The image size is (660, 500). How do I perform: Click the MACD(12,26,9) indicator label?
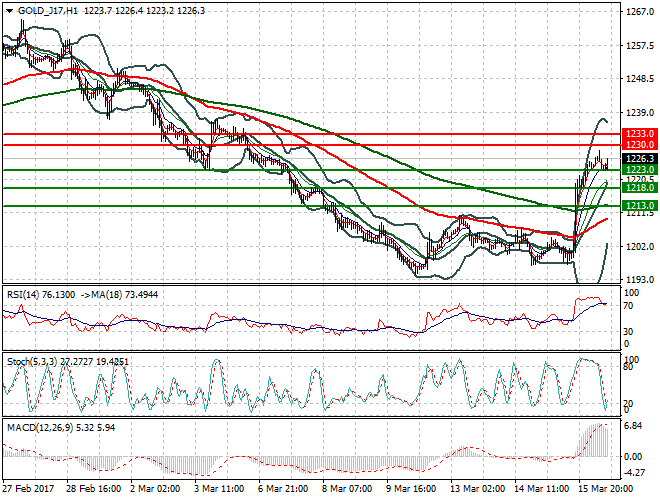(40, 428)
